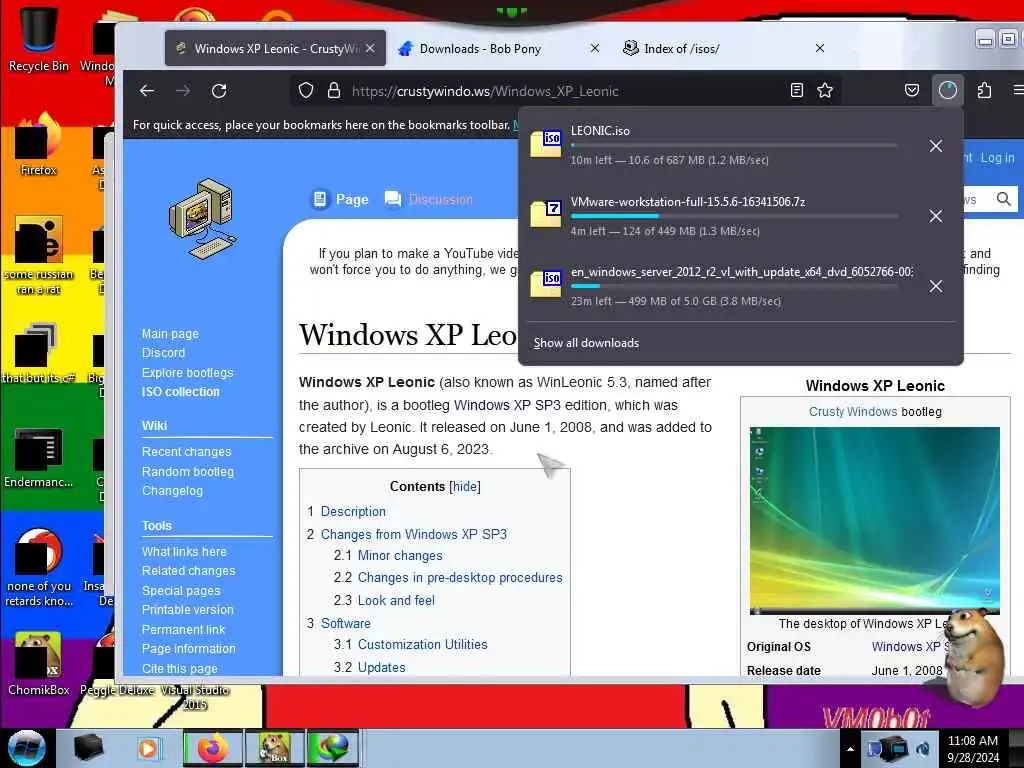The height and width of the screenshot is (768, 1024).
Task: Close the Index of /isos/ tab
Action: pos(820,48)
